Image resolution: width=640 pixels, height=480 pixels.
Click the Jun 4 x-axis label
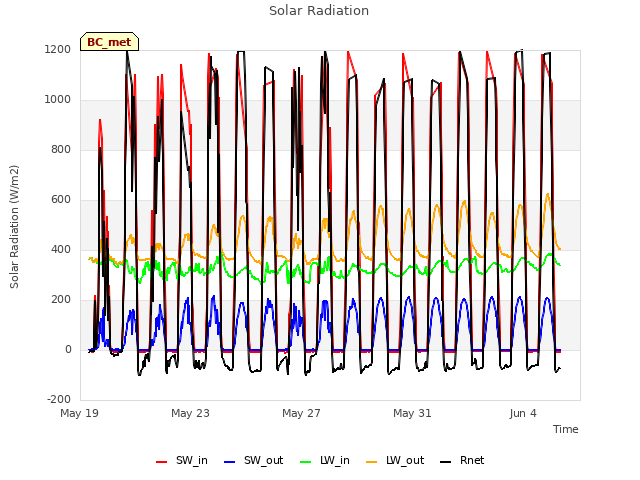[x=523, y=413]
